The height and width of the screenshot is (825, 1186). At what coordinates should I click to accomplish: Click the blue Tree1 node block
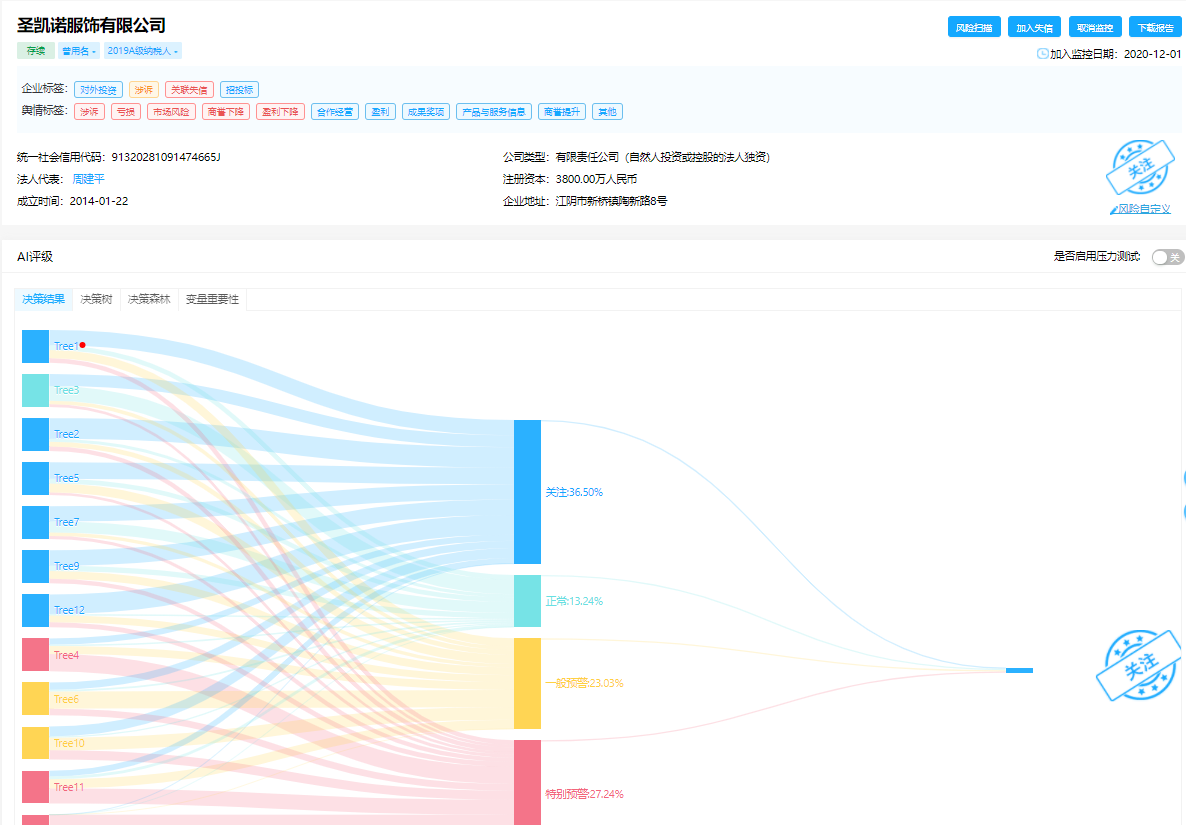(x=36, y=346)
